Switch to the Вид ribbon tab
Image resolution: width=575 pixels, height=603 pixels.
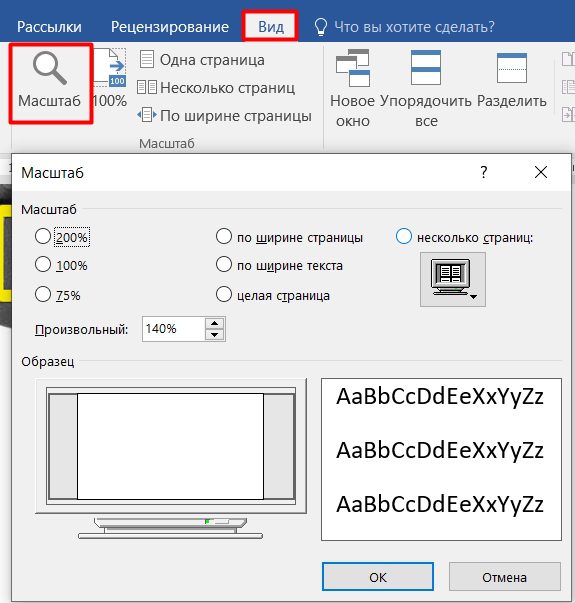click(270, 27)
